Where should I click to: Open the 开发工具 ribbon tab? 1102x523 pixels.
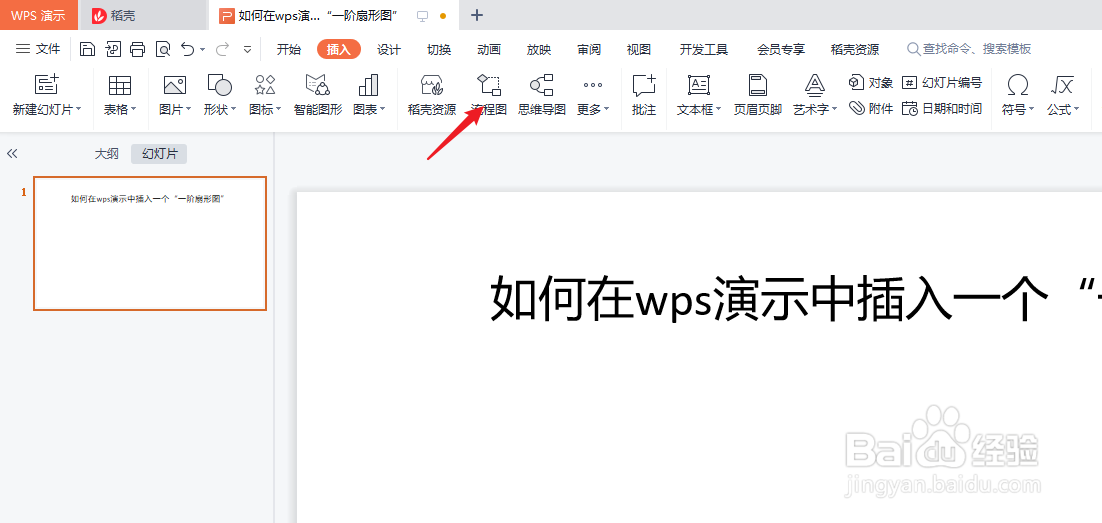pos(704,49)
